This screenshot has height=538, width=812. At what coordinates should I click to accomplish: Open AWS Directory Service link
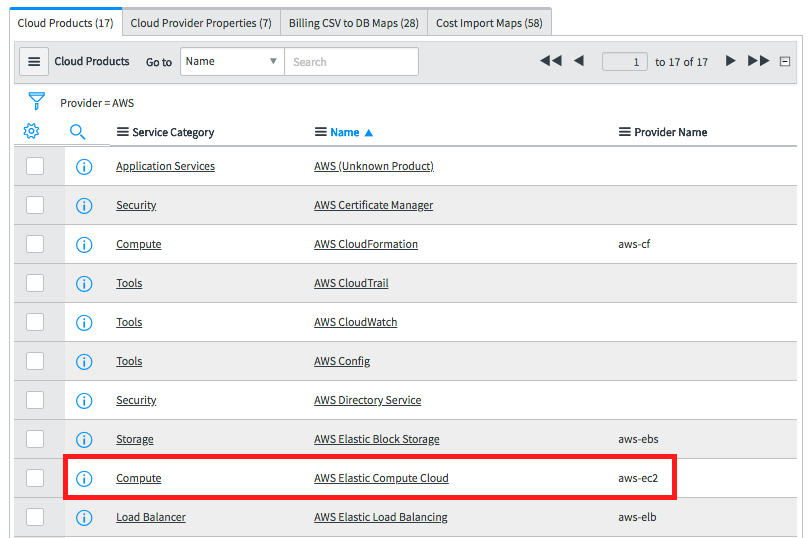367,400
